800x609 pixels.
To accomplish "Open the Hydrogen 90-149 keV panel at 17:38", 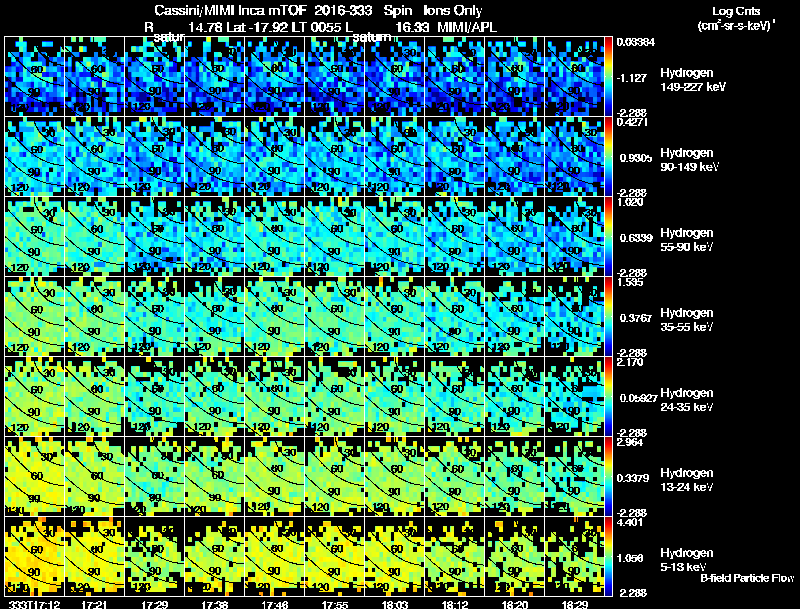I will 214,156.
